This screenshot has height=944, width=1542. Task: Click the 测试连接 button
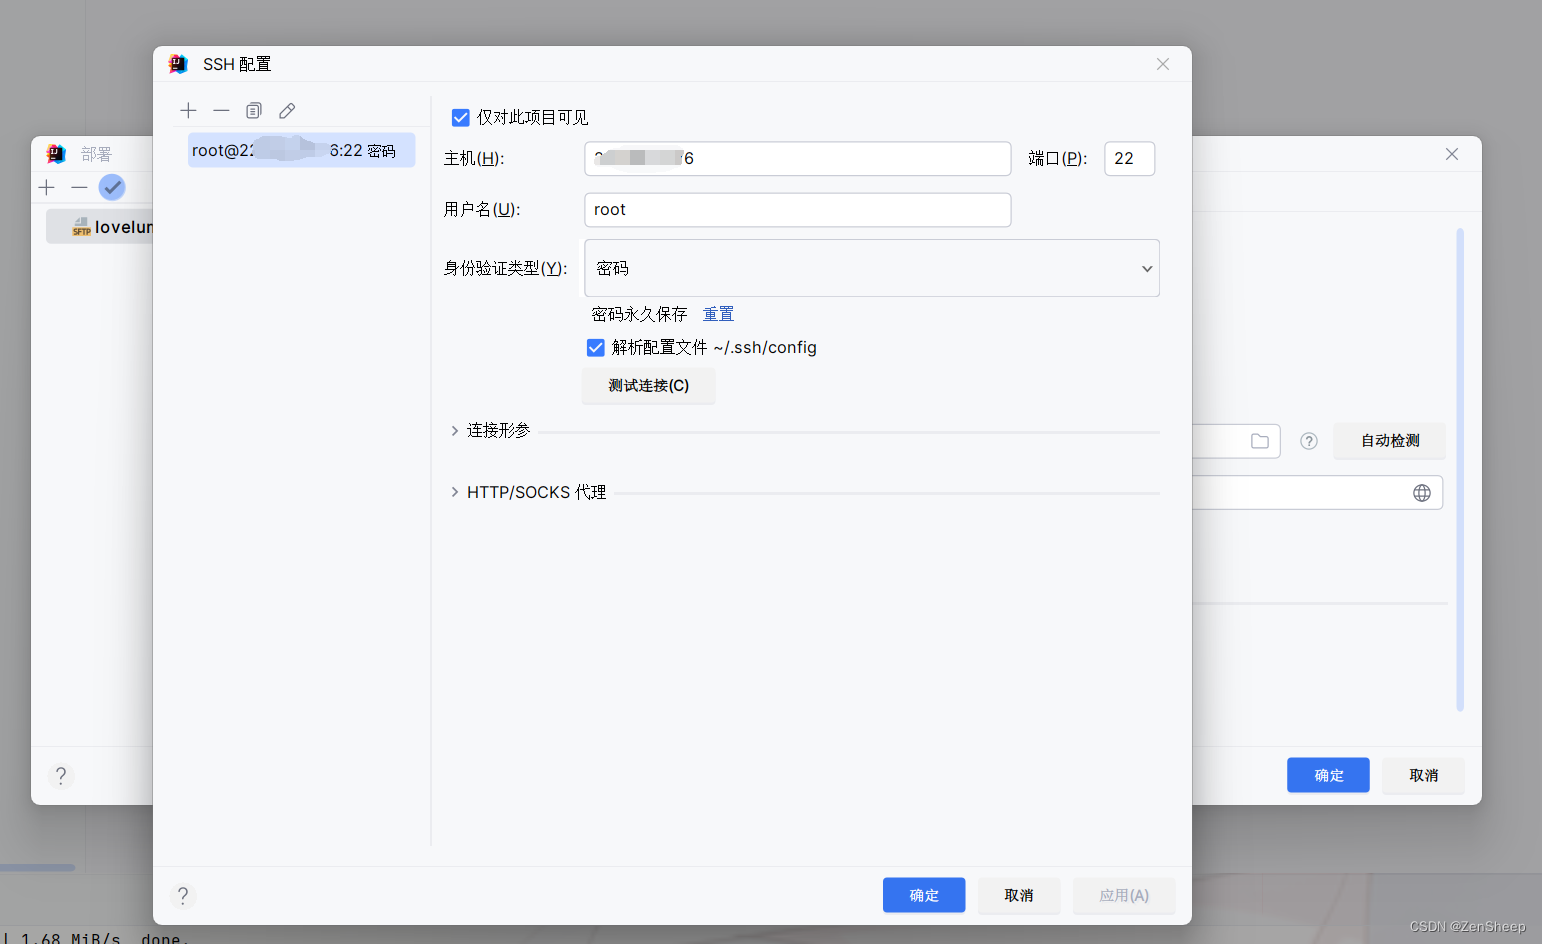point(648,386)
